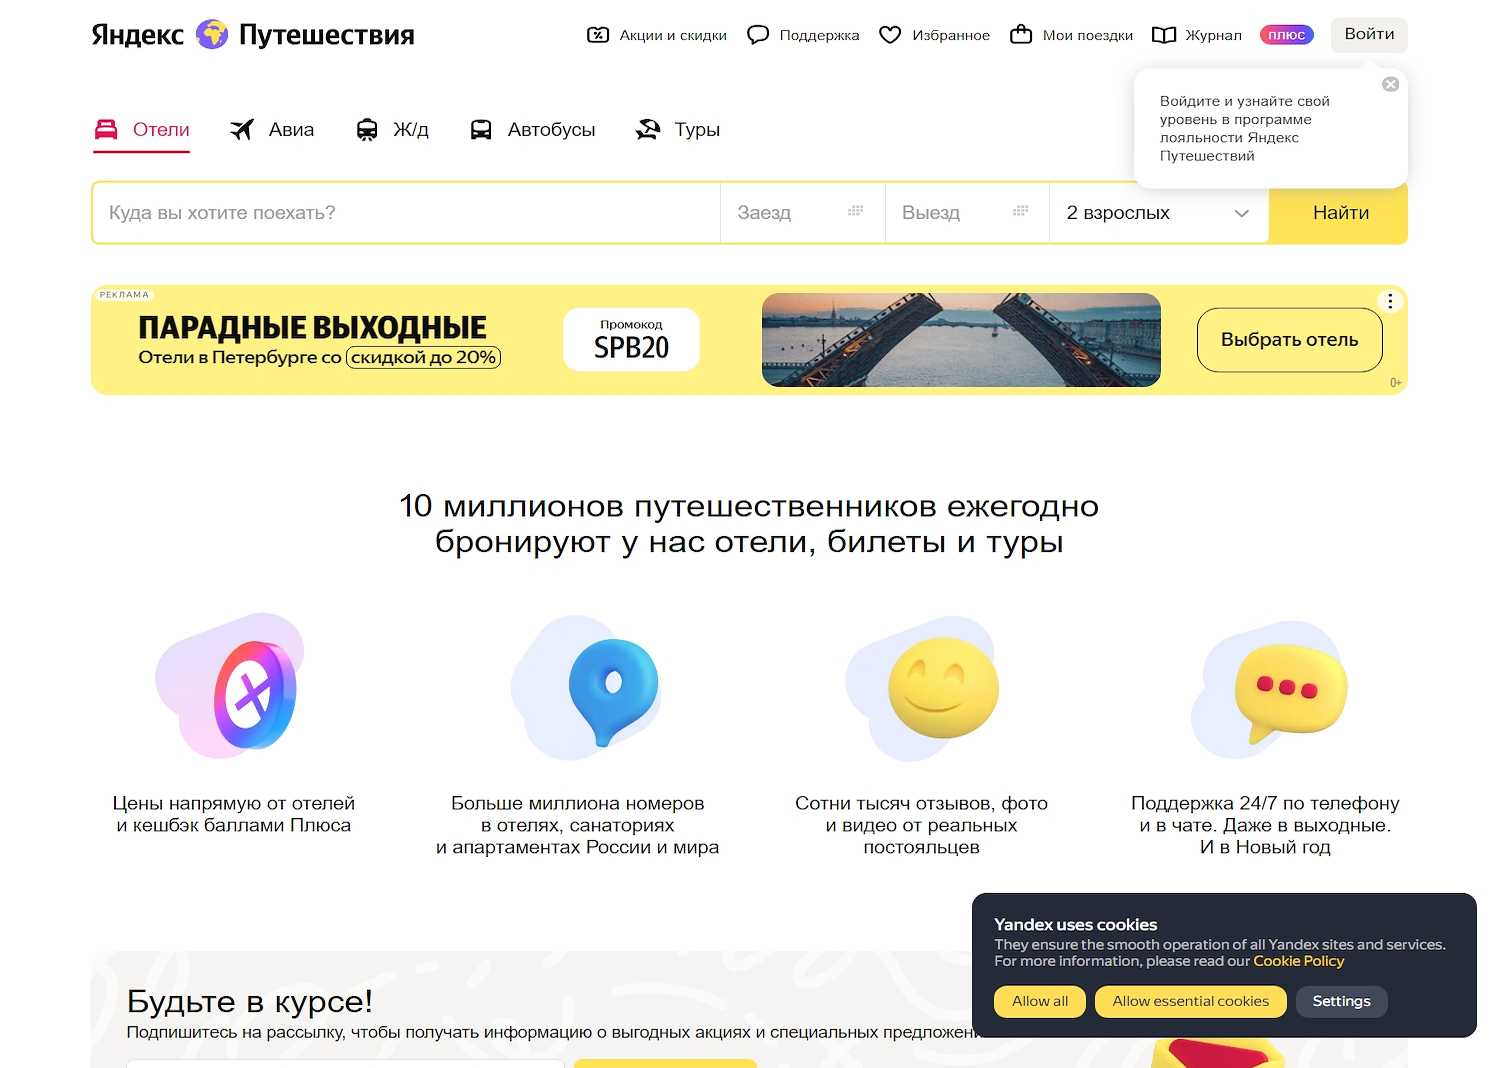Click the train icon on Ж/д tab
1499x1068 pixels.
(367, 130)
